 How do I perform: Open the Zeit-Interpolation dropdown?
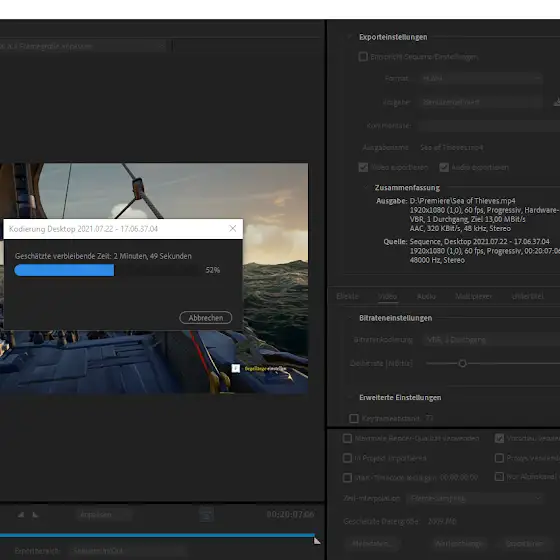click(475, 498)
